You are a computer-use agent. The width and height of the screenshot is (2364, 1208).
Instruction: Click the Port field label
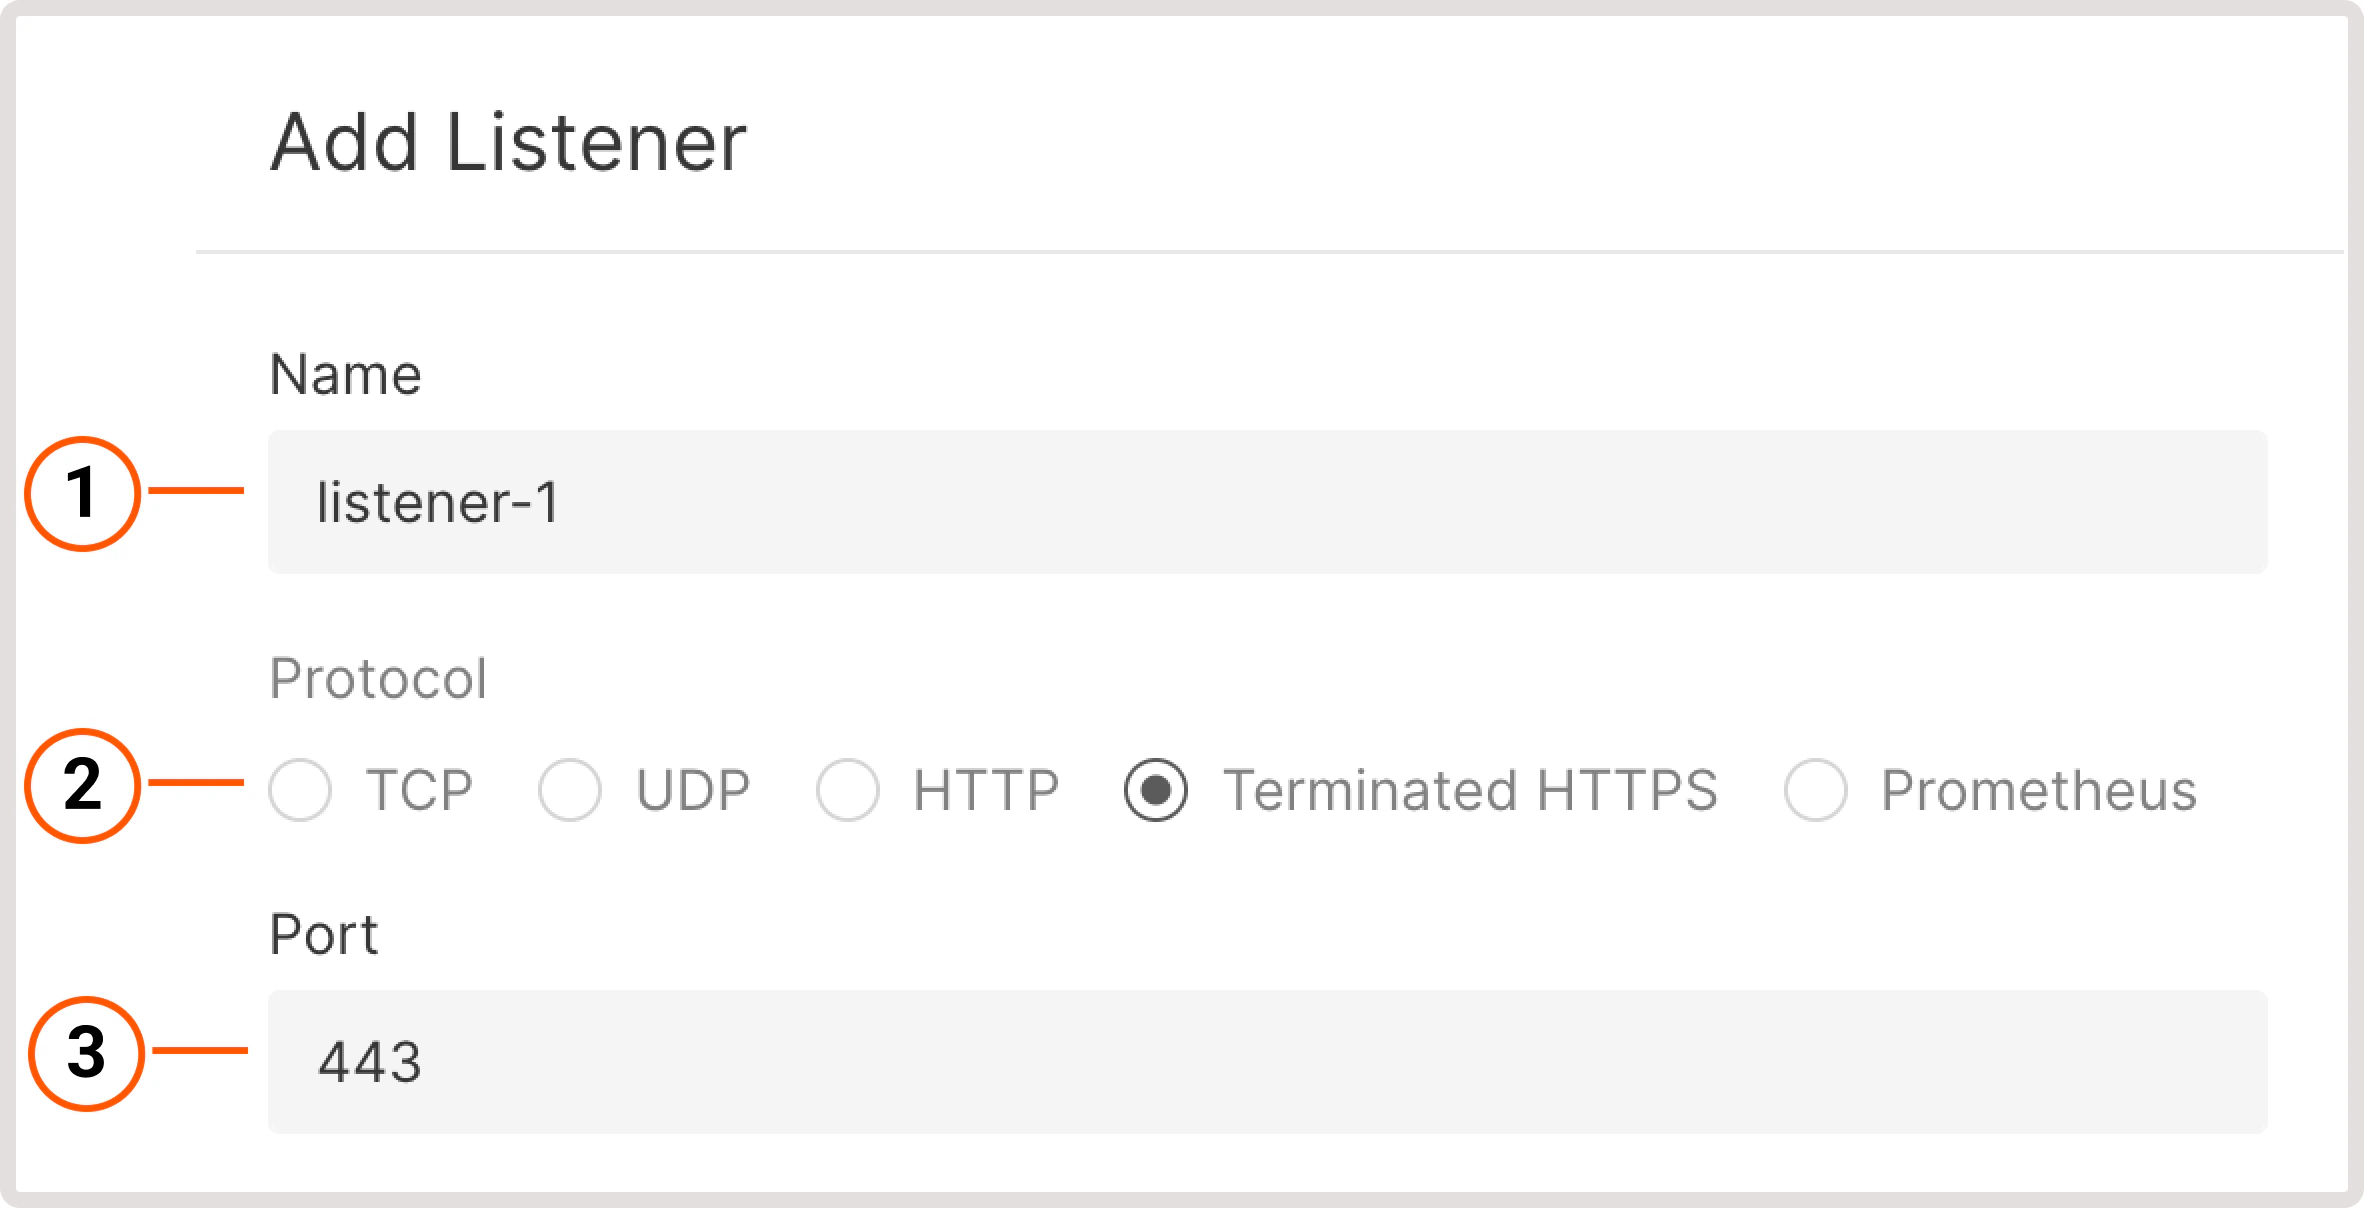pyautogui.click(x=324, y=933)
